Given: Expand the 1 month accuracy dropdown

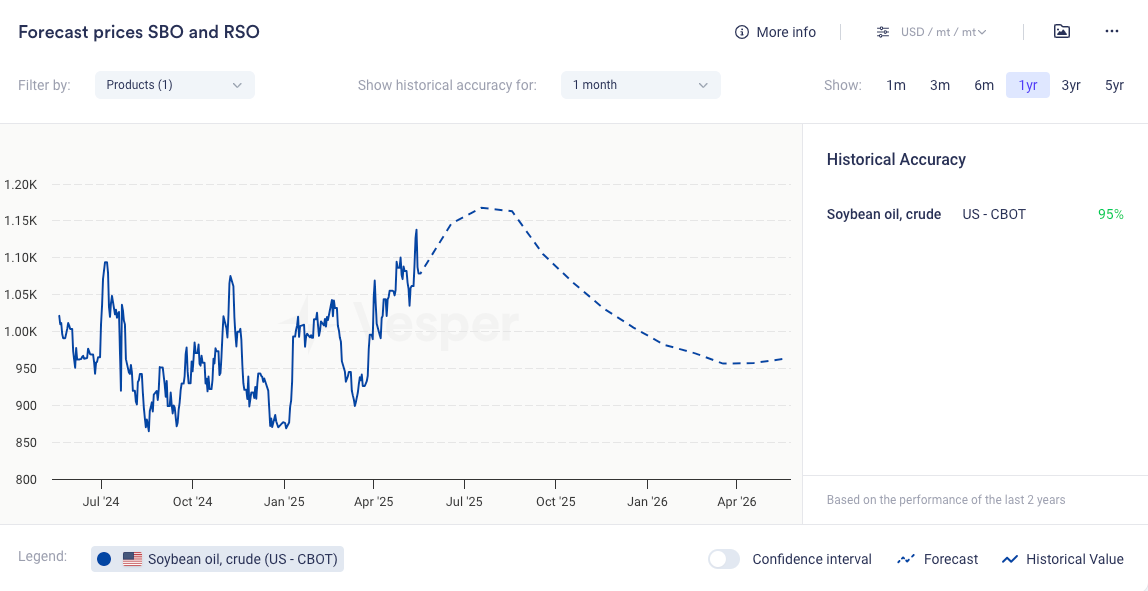Looking at the screenshot, I should click(640, 85).
